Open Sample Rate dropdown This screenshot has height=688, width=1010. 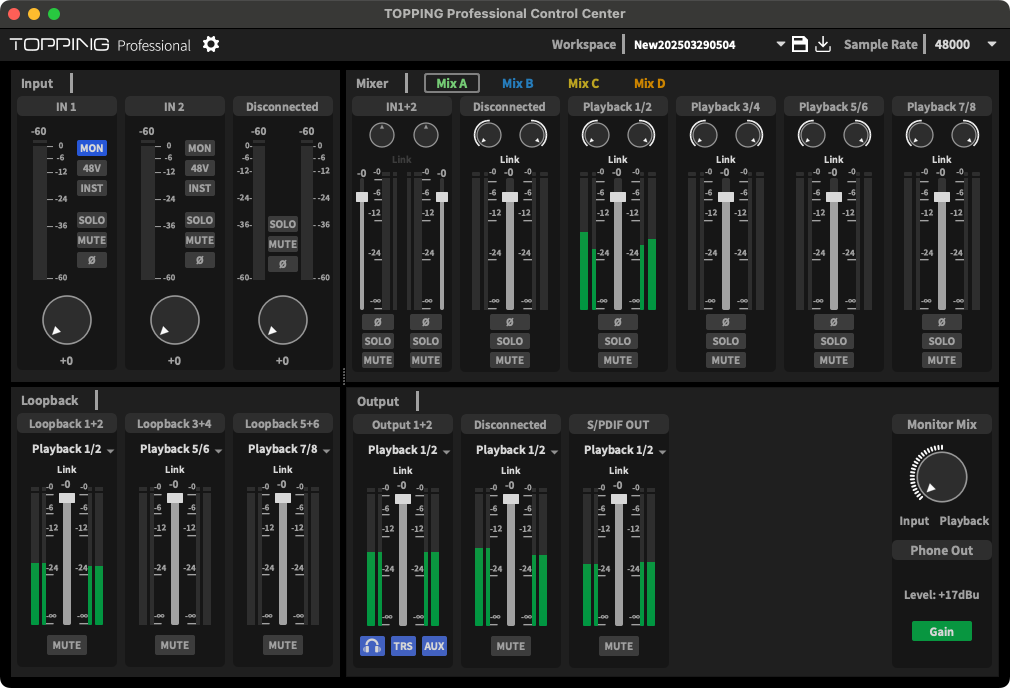992,44
